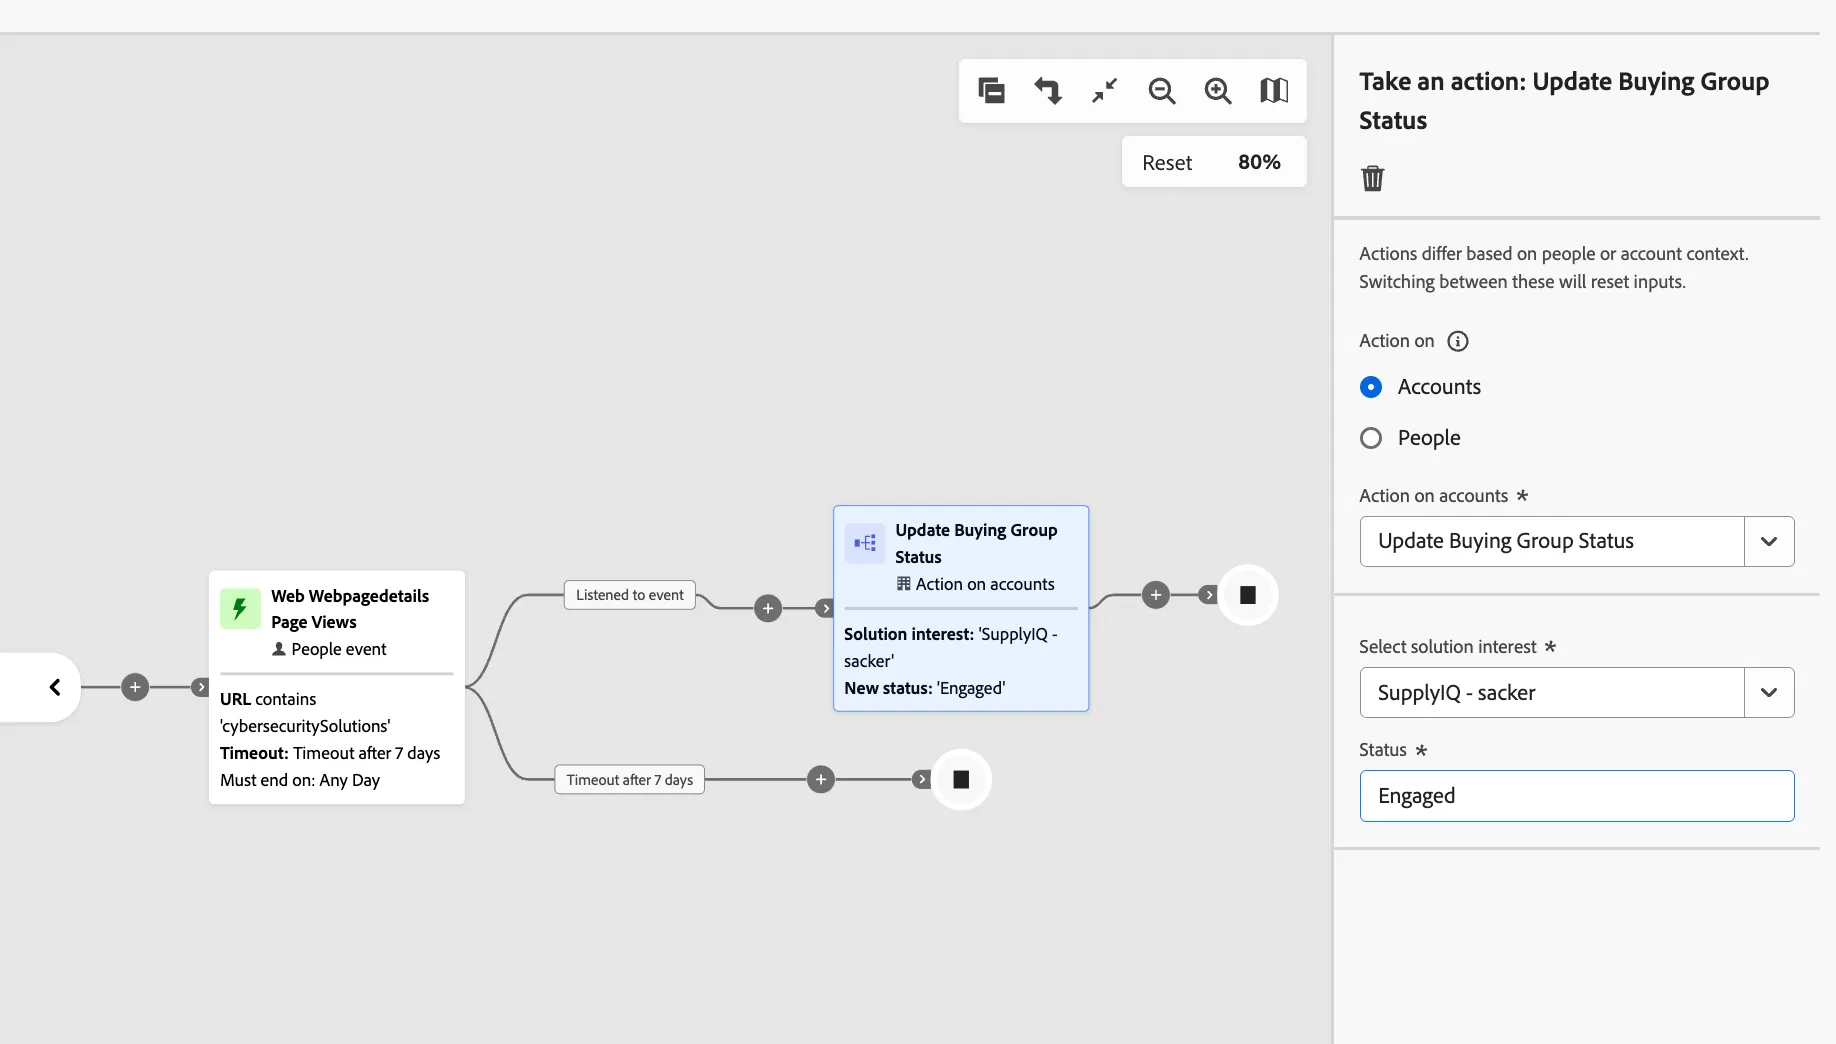Screen dimensions: 1836x1044
Task: Select the Accounts radio button
Action: 1371,387
